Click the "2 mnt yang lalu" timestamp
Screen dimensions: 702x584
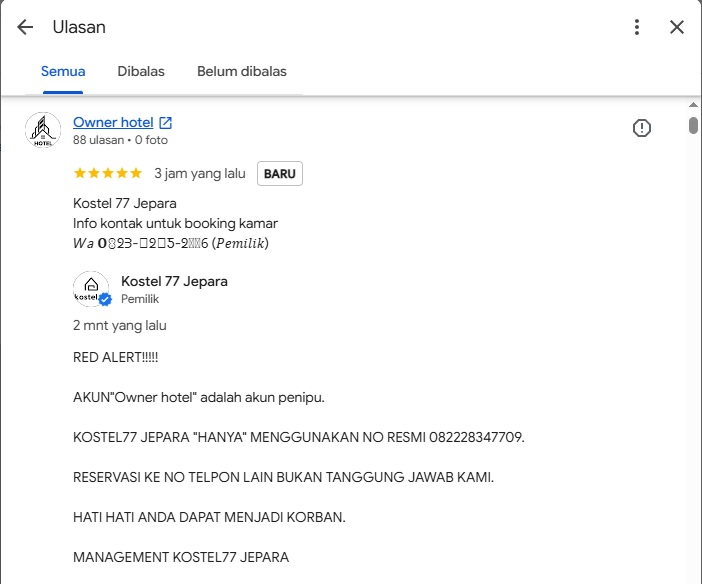[x=120, y=325]
